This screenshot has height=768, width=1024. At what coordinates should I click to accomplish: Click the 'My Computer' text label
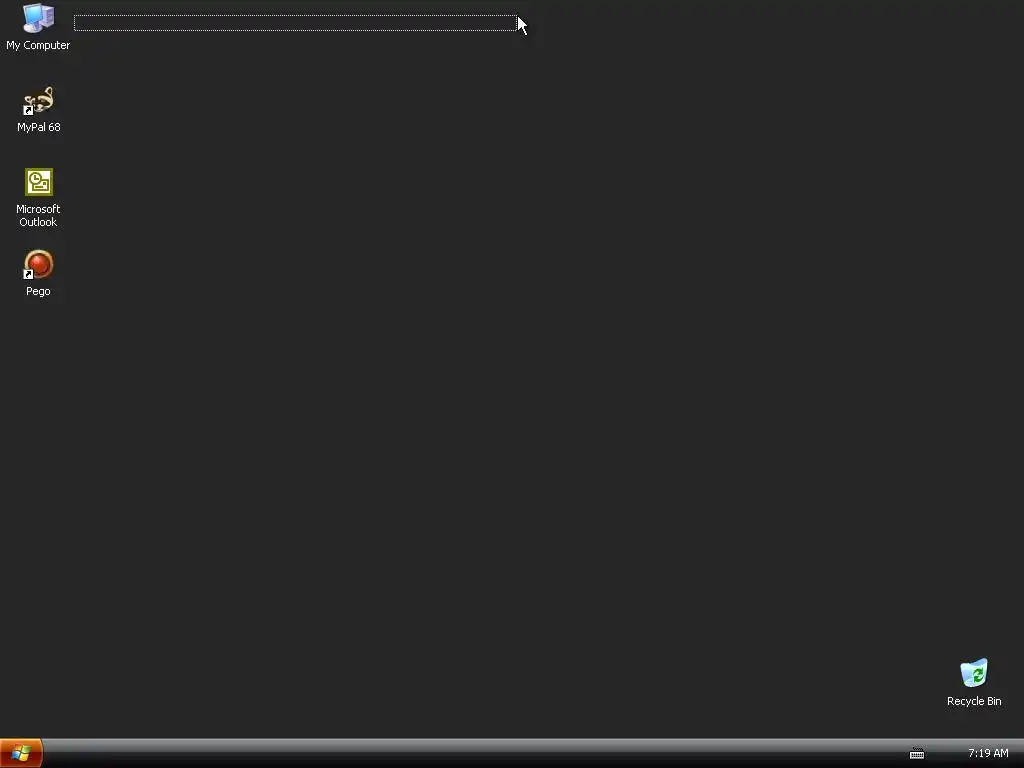point(38,45)
